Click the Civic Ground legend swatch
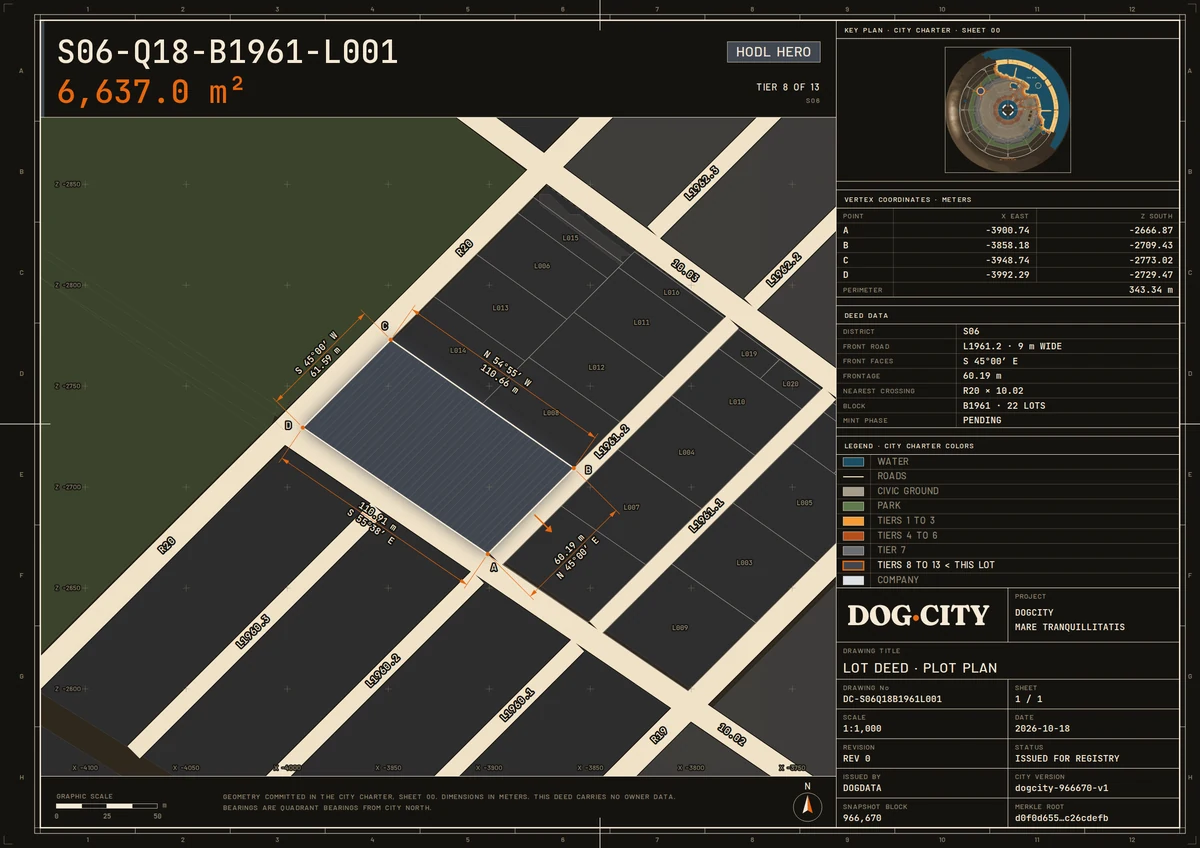This screenshot has width=1200, height=848. coord(853,491)
